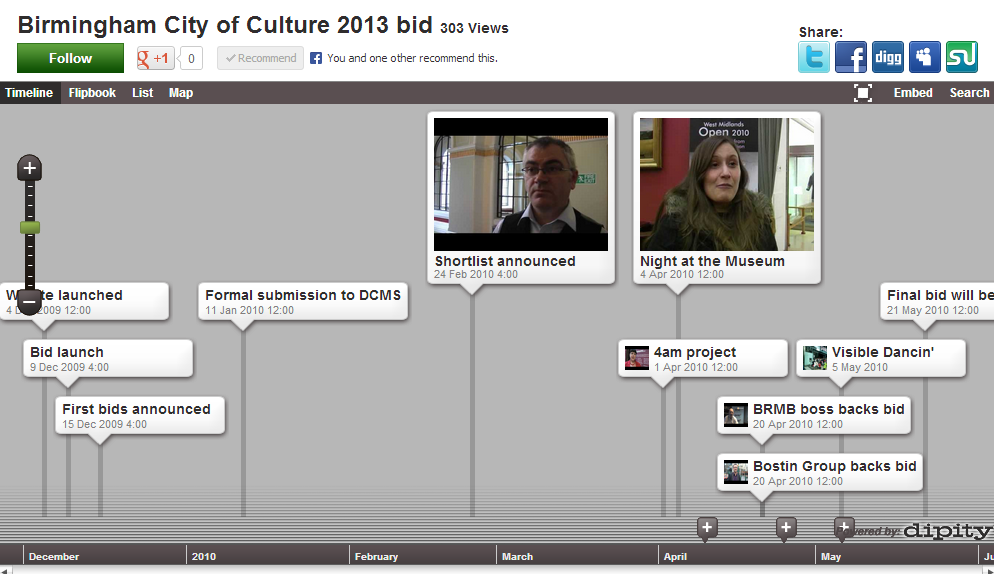Click the Google +1 button
The height and width of the screenshot is (574, 994).
[156, 58]
